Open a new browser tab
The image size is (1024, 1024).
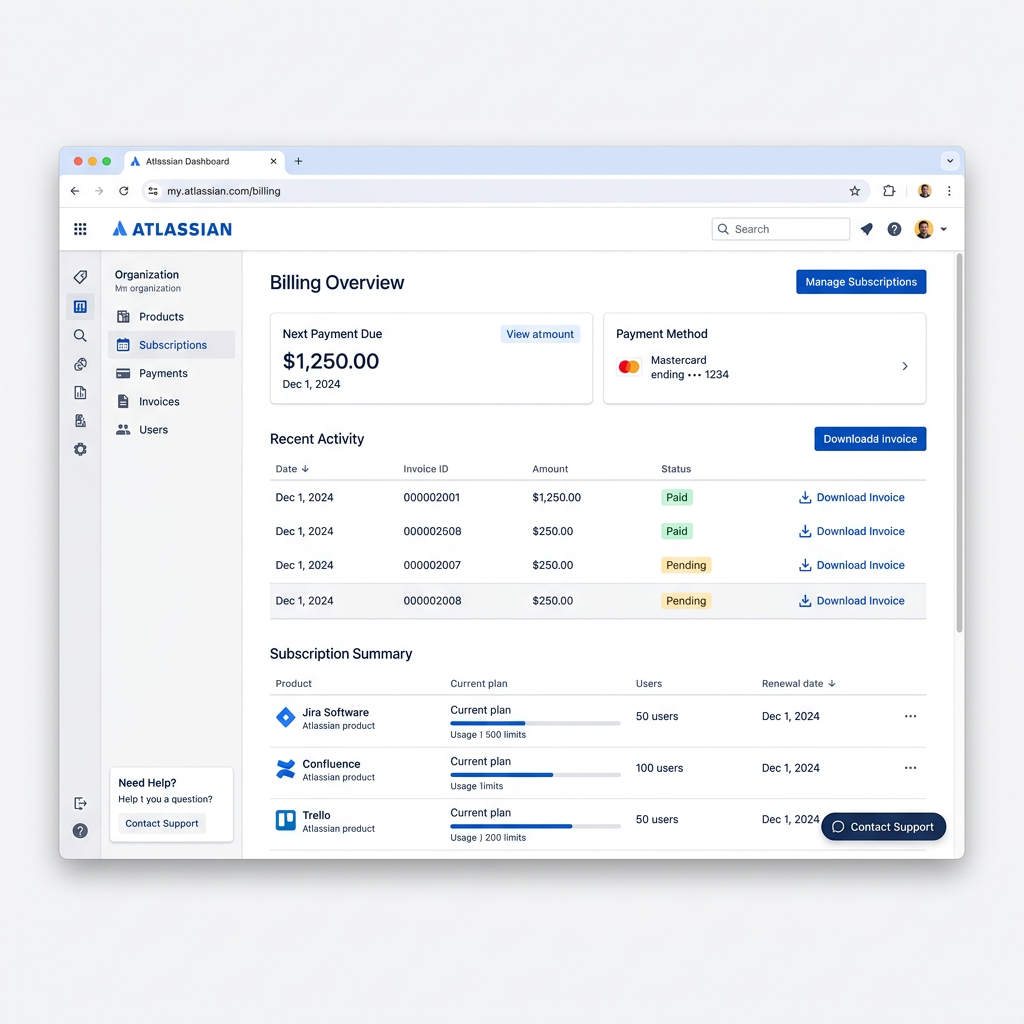tap(298, 161)
